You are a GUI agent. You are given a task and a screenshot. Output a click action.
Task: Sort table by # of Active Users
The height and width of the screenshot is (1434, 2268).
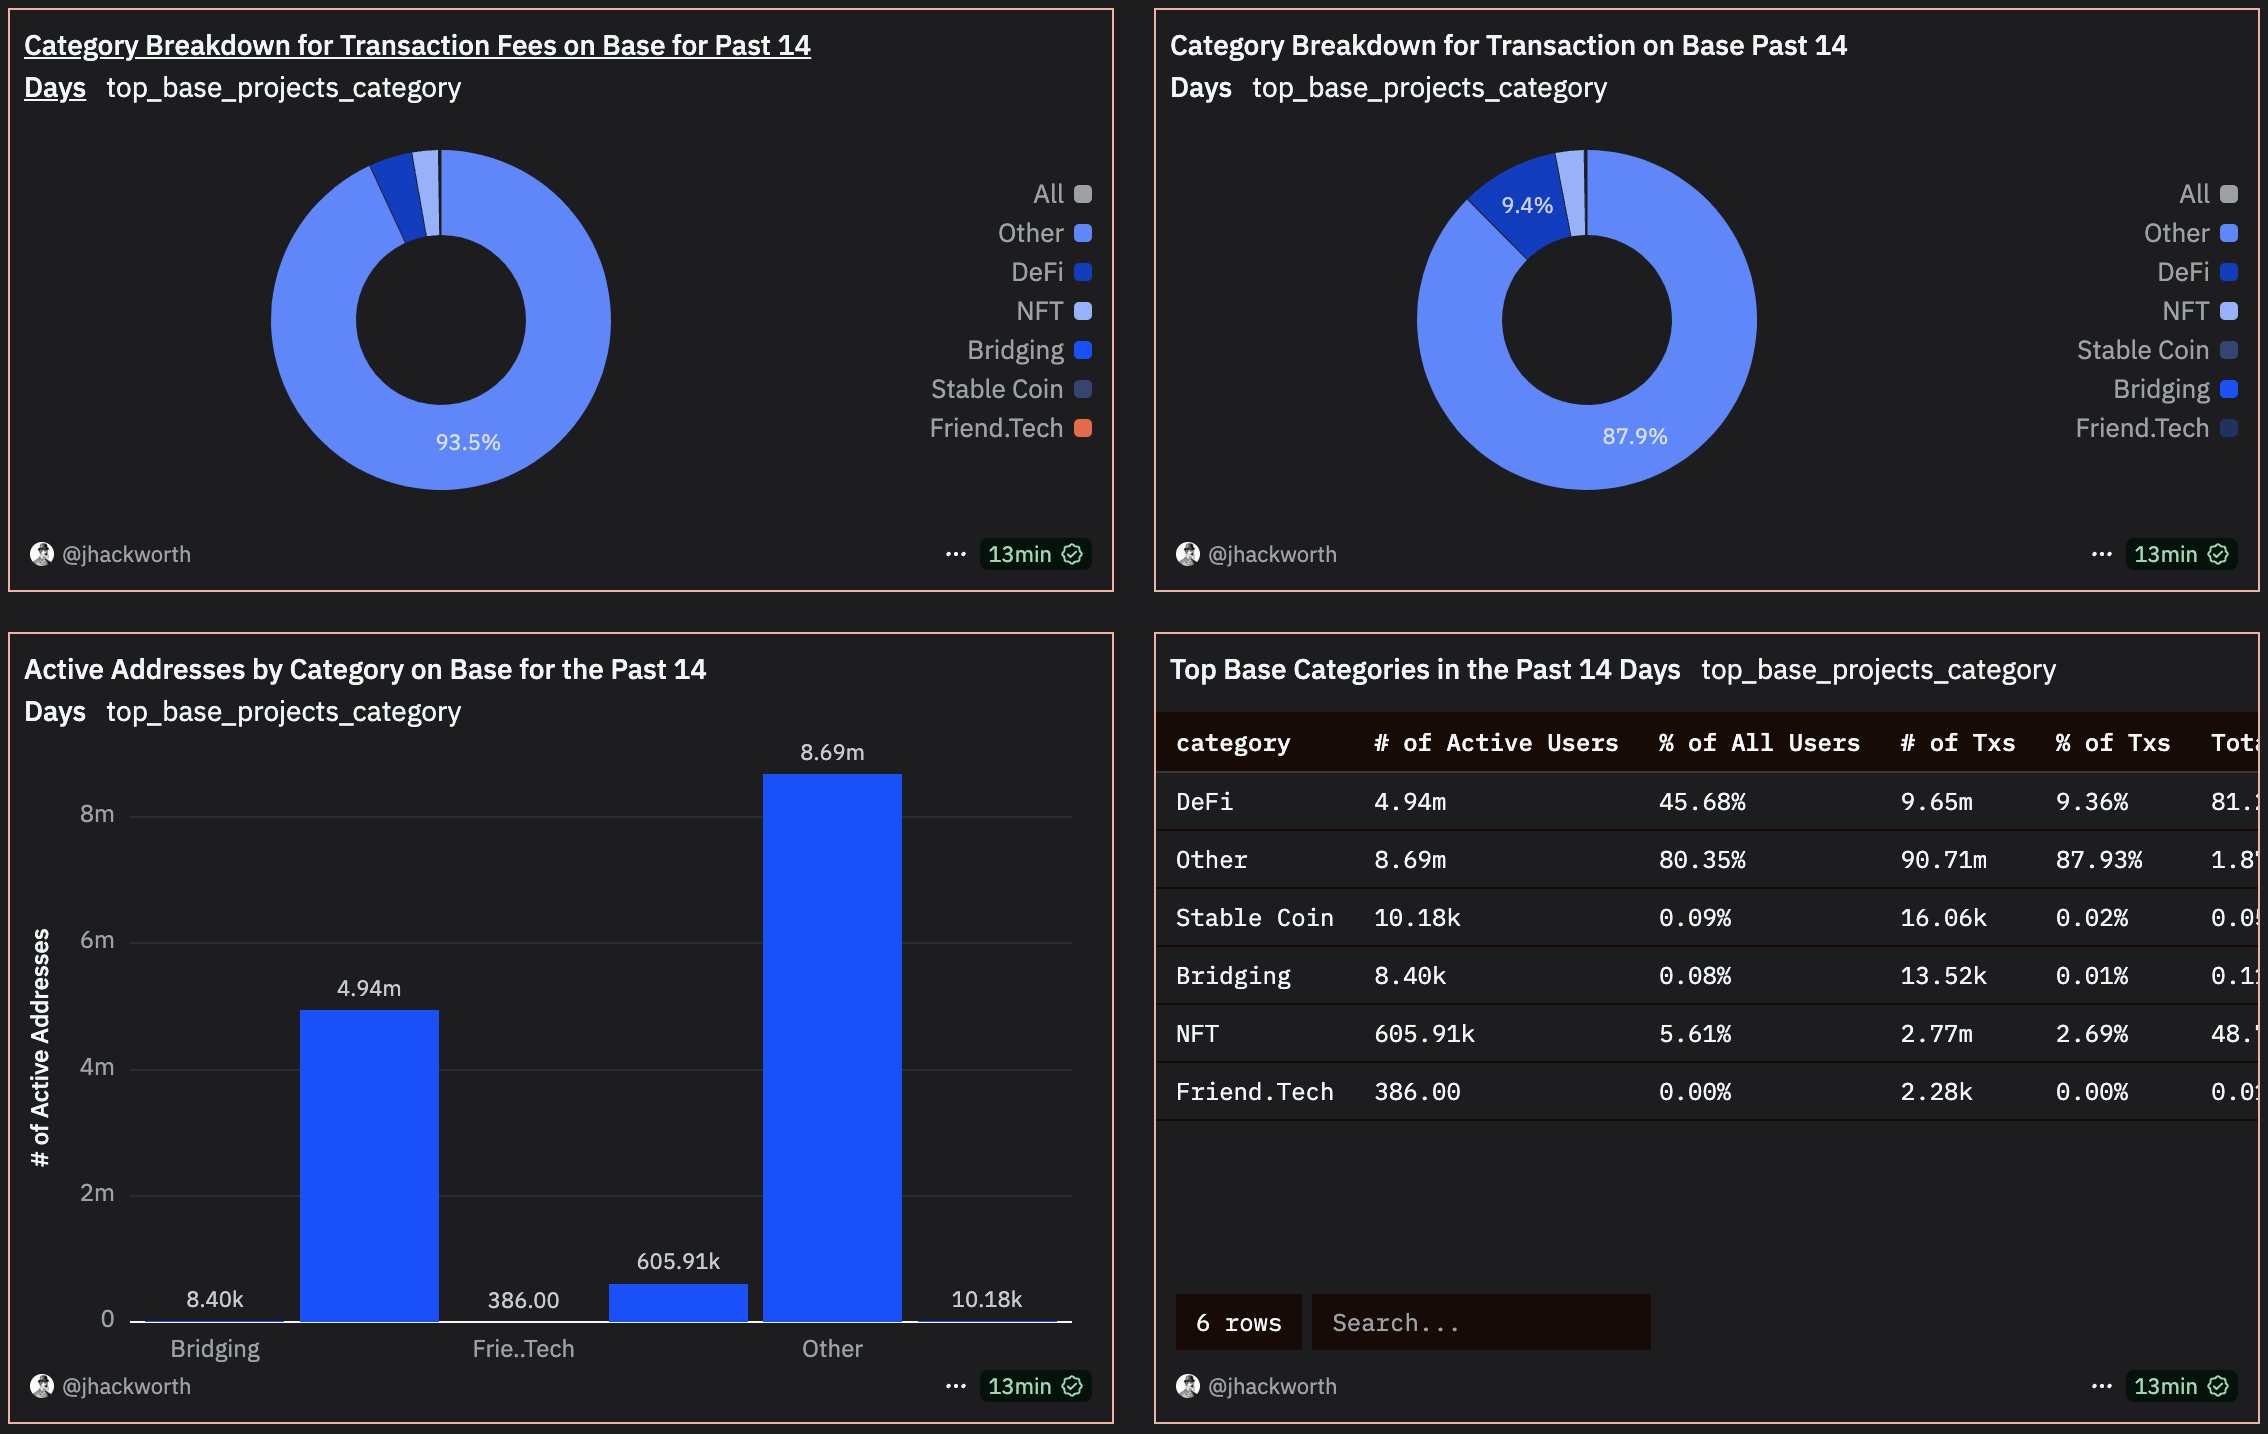tap(1495, 743)
